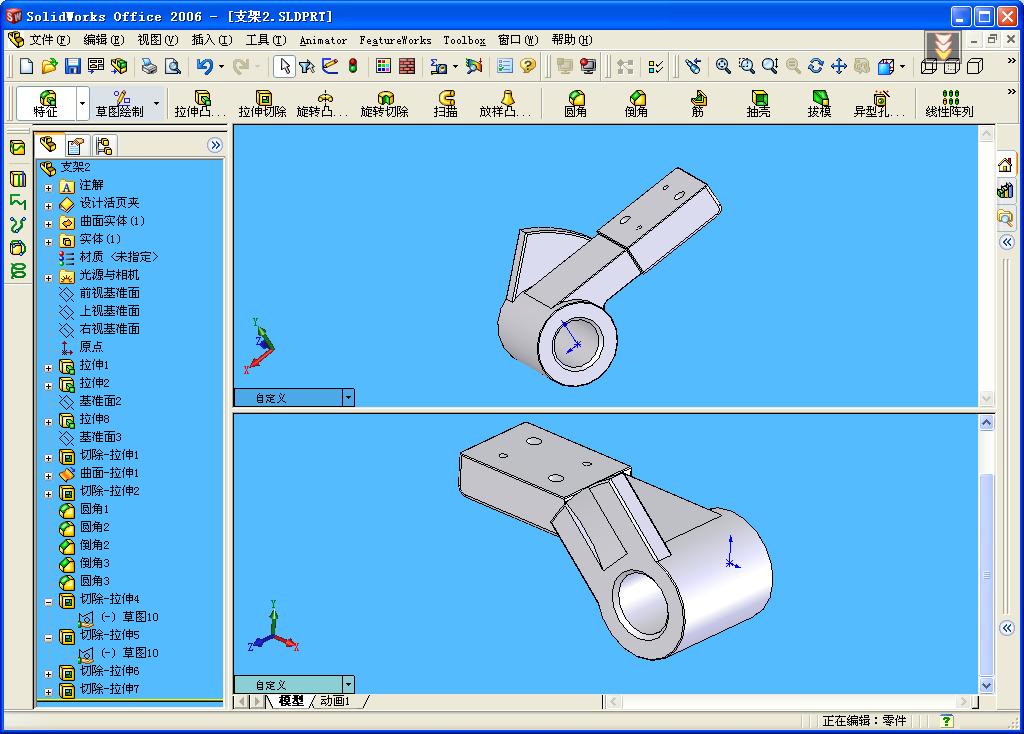Click the Zoom to fit magnifier icon
Viewport: 1024px width, 734px height.
point(723,66)
